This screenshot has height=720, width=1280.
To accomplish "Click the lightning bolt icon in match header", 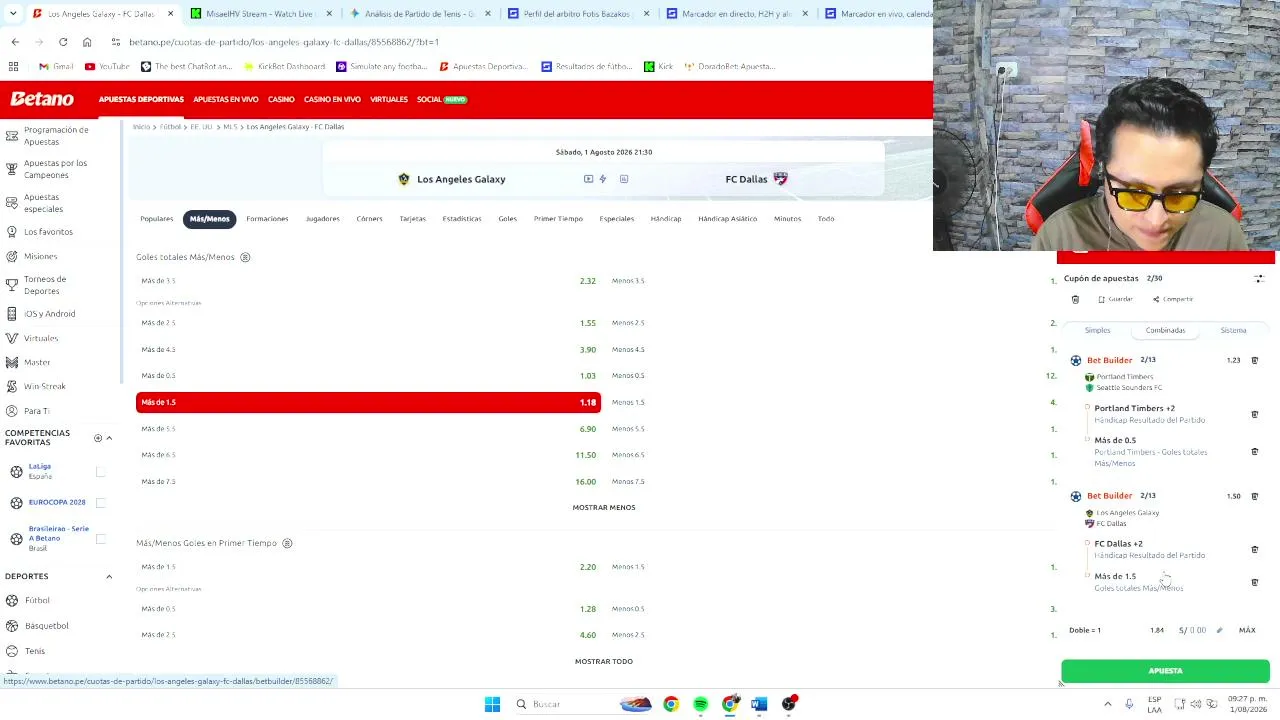I will click(603, 179).
